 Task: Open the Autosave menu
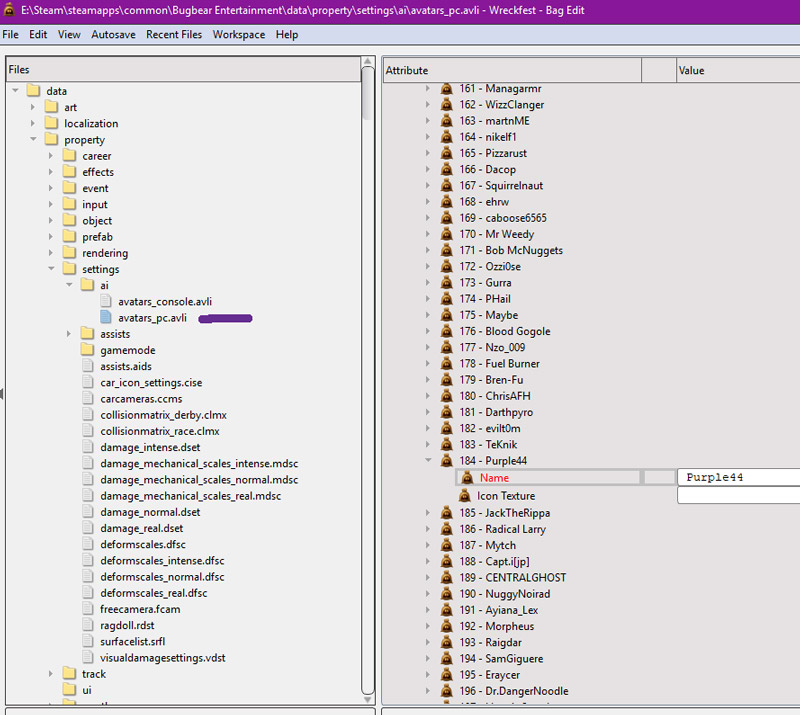pos(113,35)
